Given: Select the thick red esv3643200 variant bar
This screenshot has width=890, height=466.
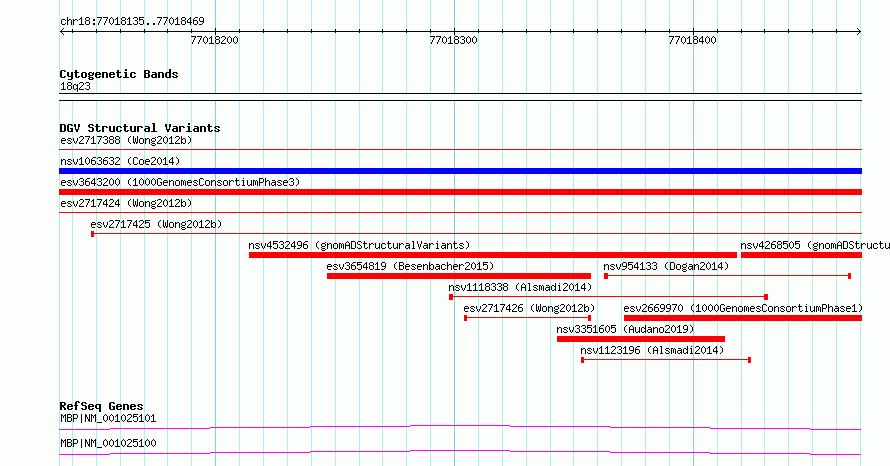Looking at the screenshot, I should coord(460,192).
